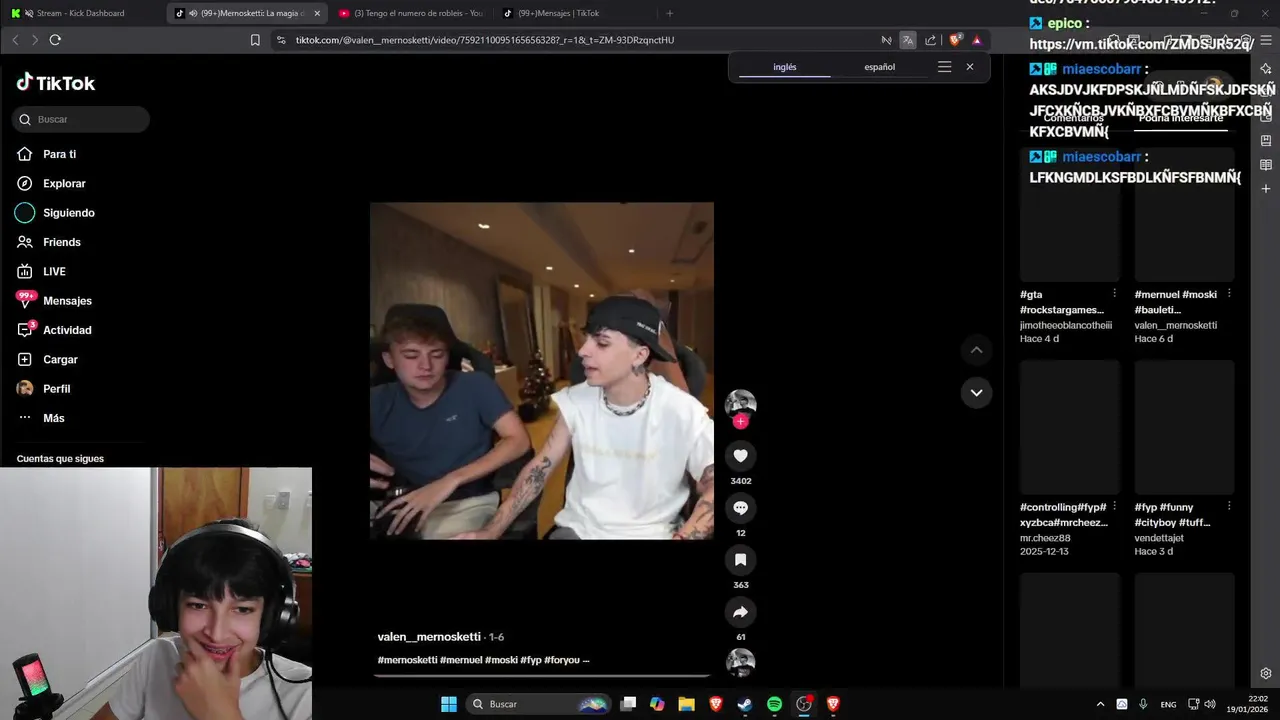Open the spinning sound disc avatar
This screenshot has width=1280, height=720.
point(740,662)
